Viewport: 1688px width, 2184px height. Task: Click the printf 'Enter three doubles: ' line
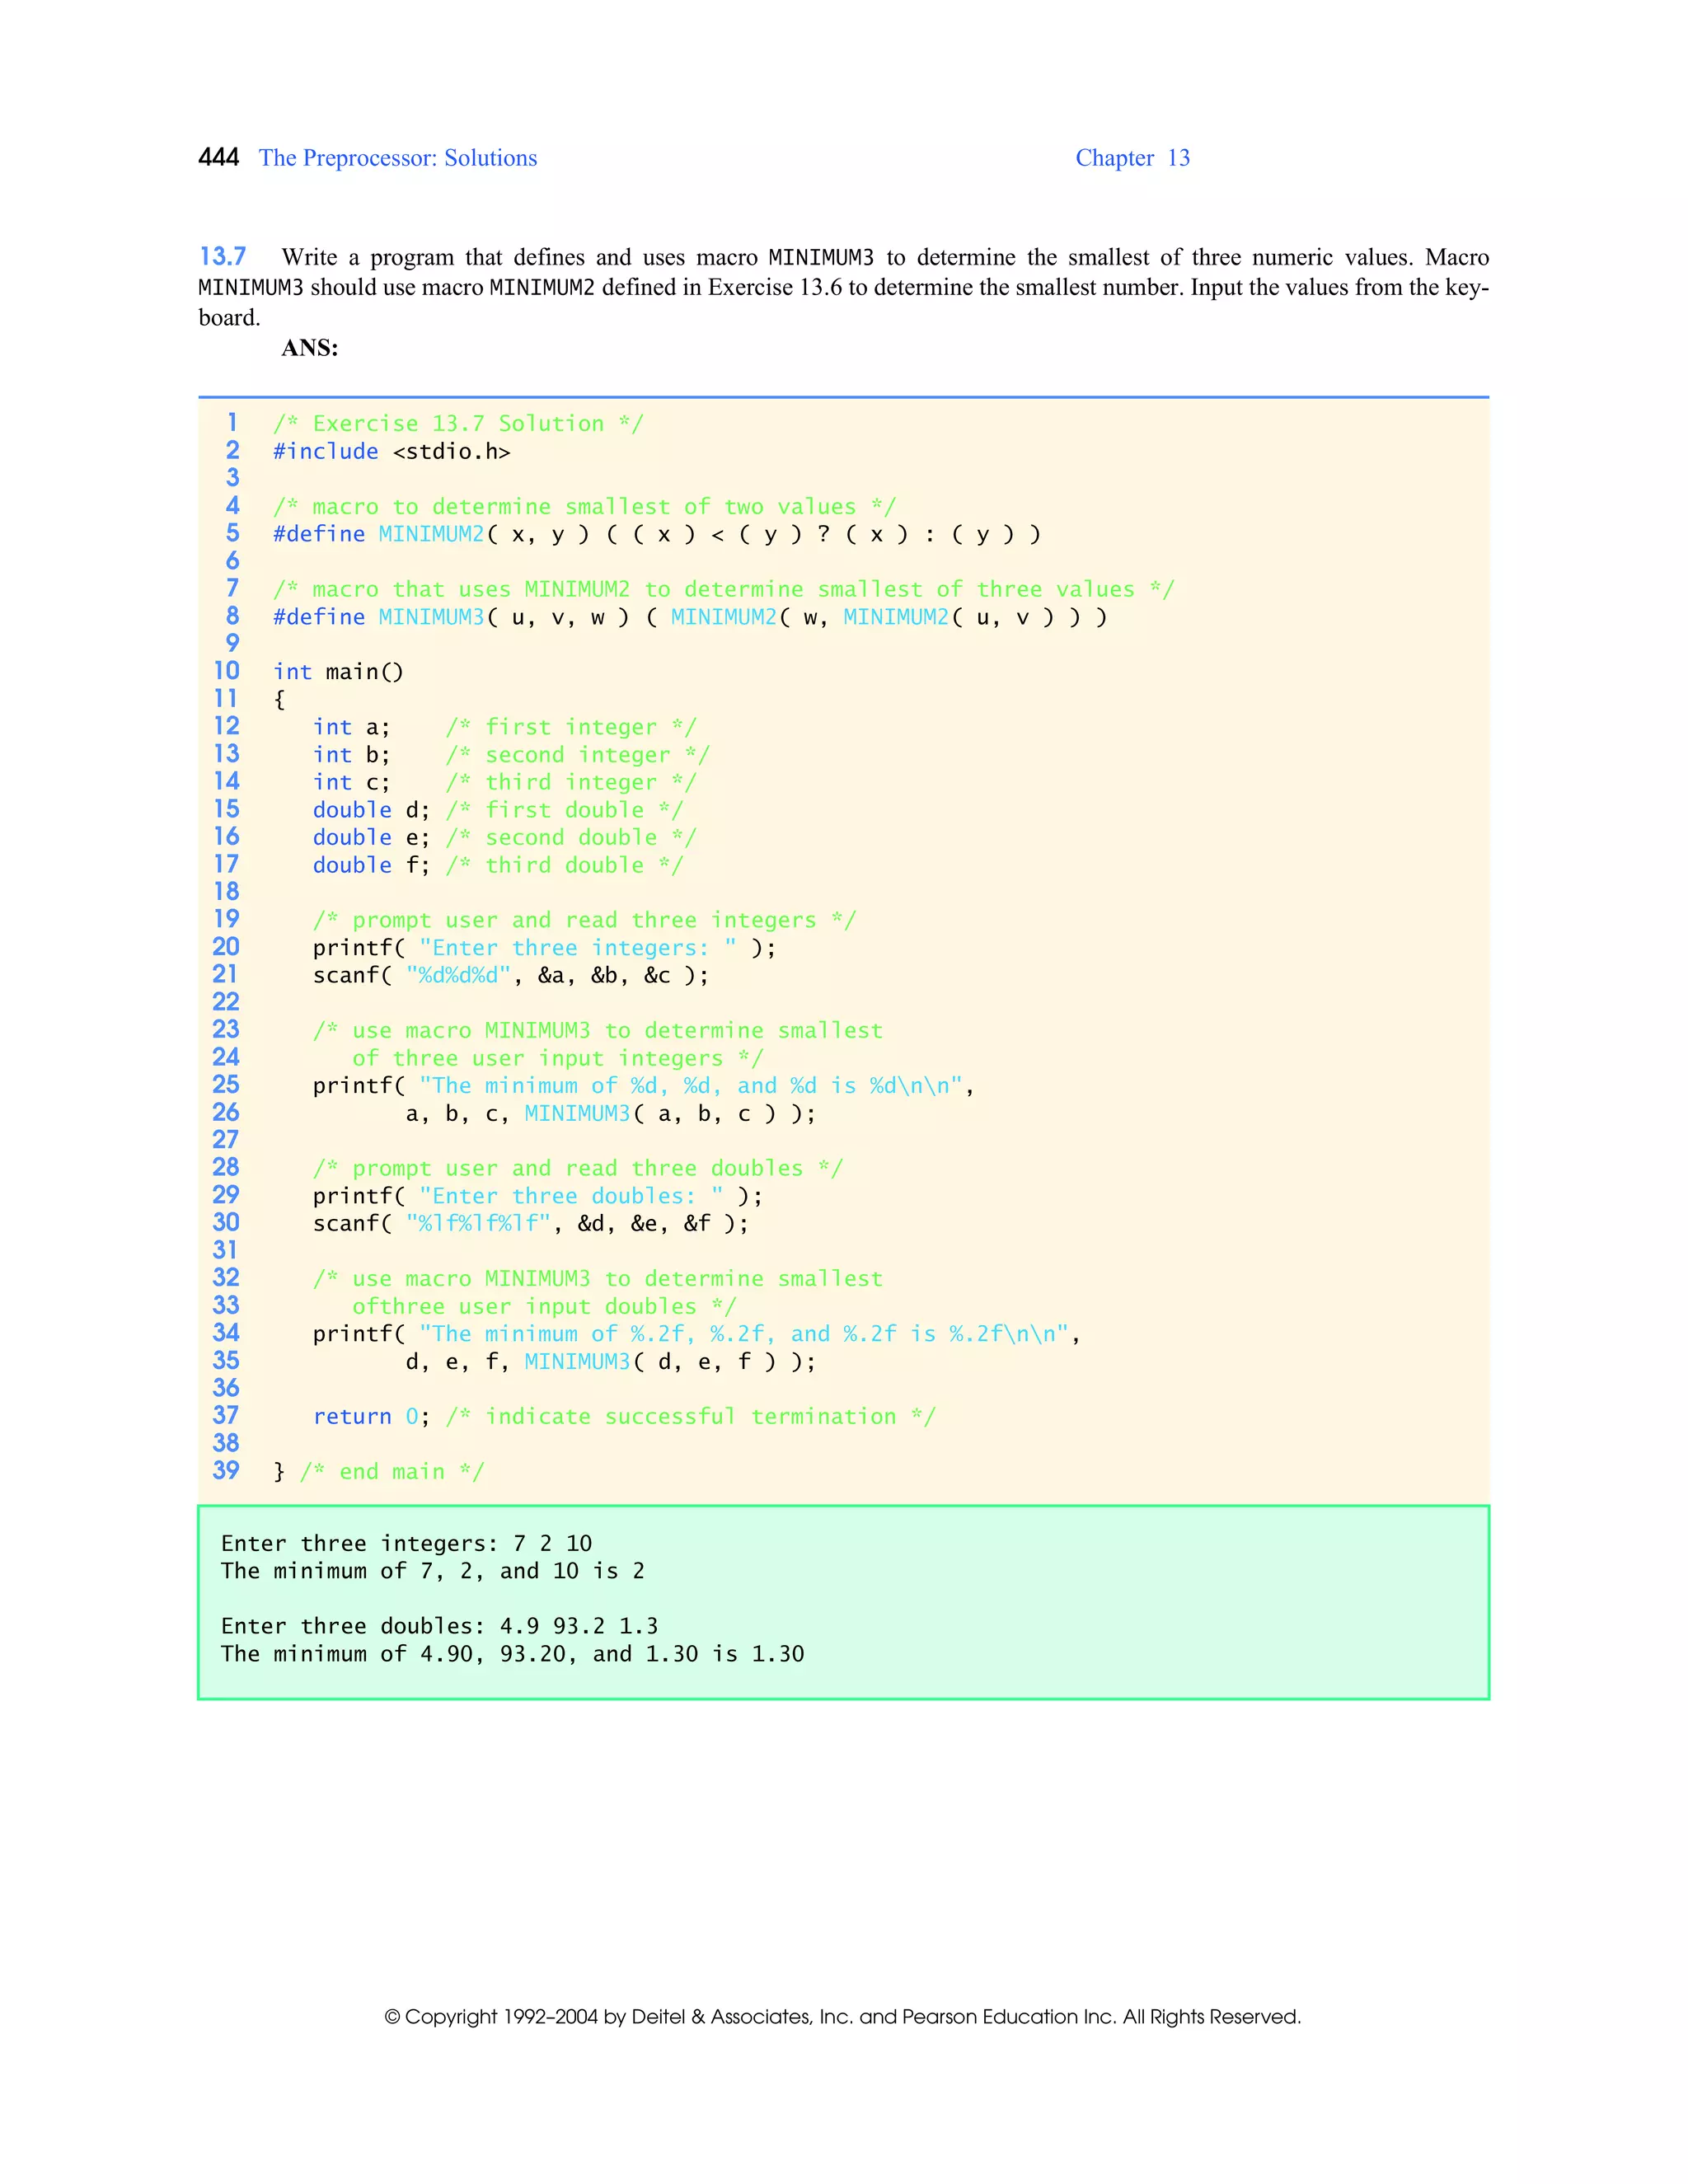click(x=538, y=1197)
